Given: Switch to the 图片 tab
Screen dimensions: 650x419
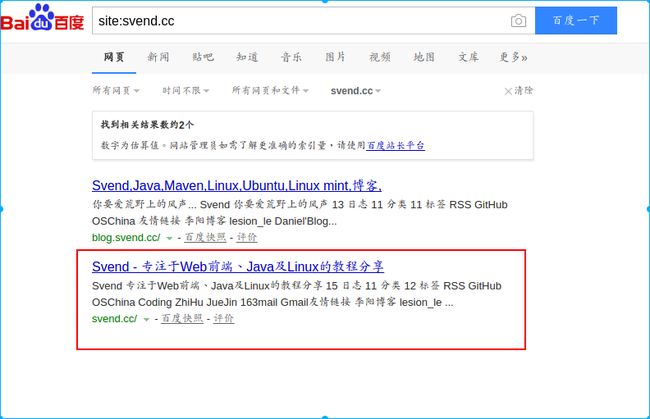Looking at the screenshot, I should tap(335, 57).
